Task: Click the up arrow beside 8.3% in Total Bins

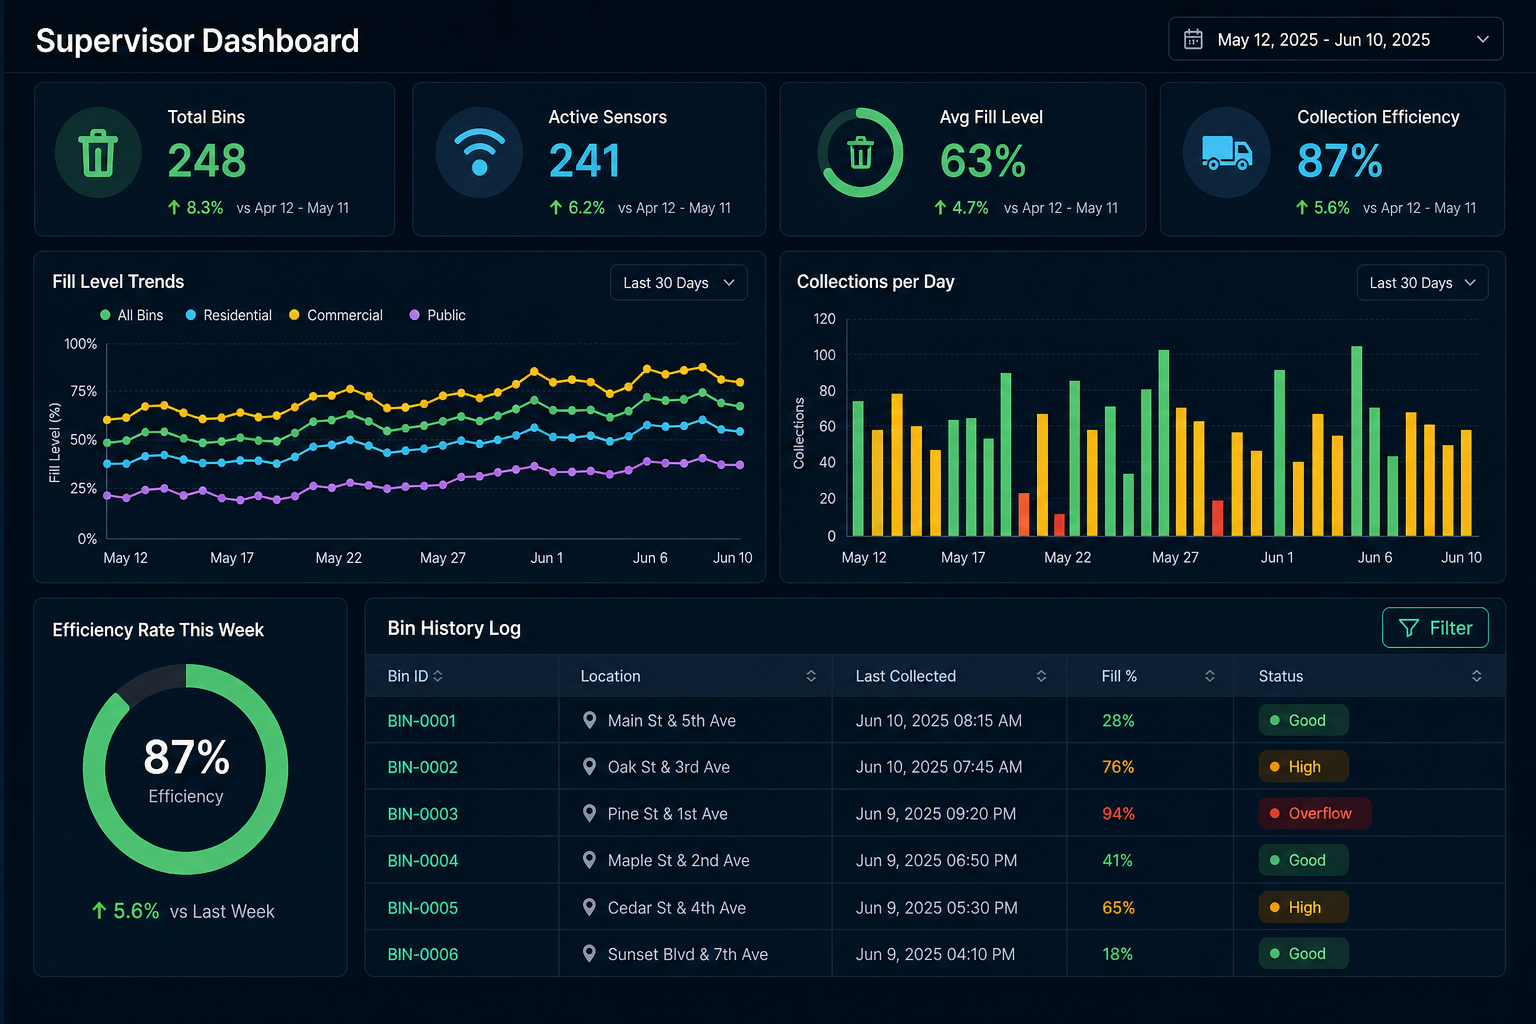Action: (174, 207)
